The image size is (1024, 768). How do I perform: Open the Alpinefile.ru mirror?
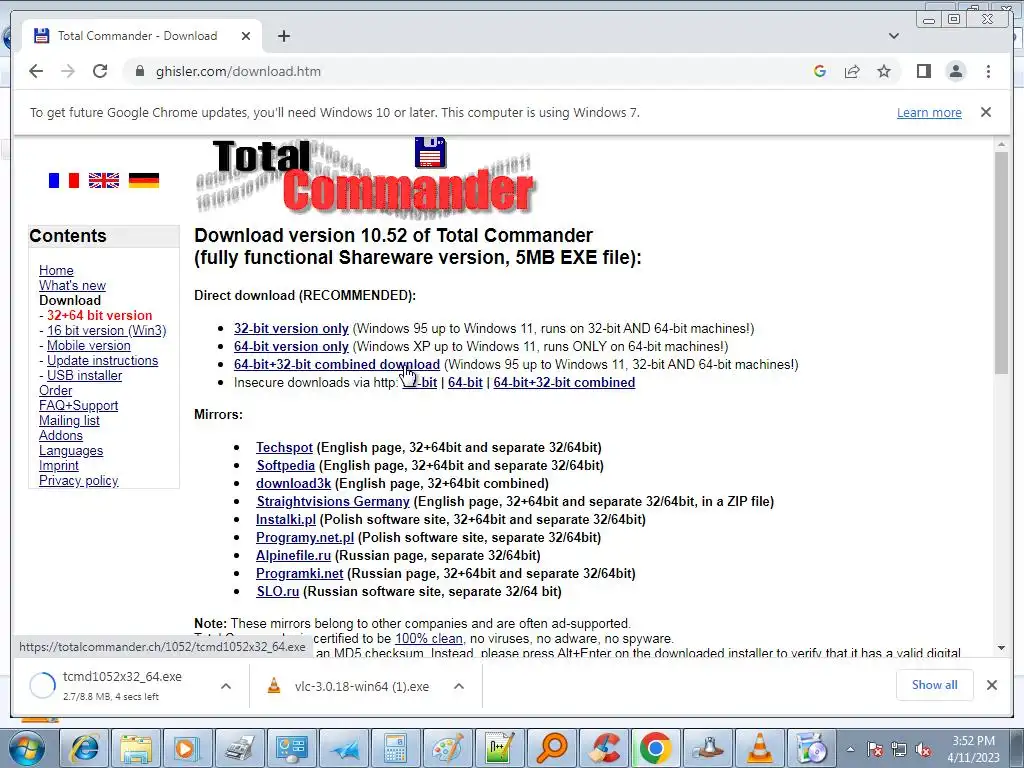coord(293,555)
